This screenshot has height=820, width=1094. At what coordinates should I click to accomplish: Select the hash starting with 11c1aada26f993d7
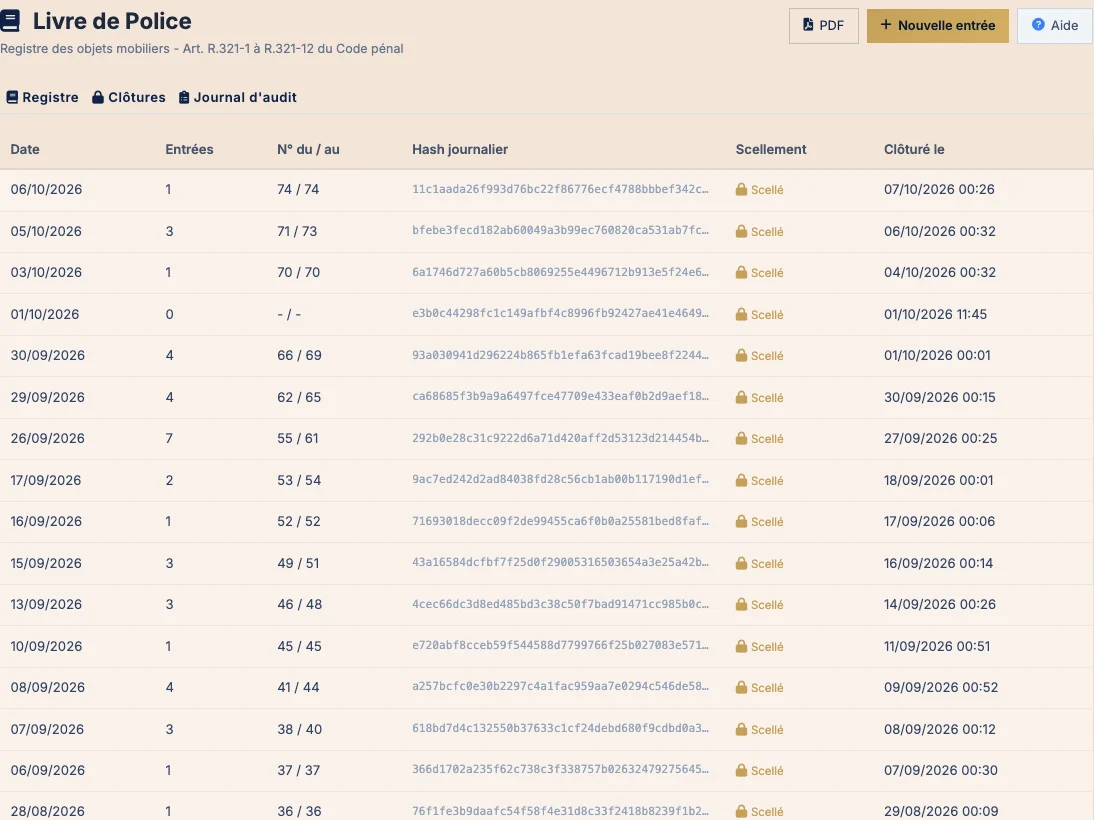(x=560, y=189)
